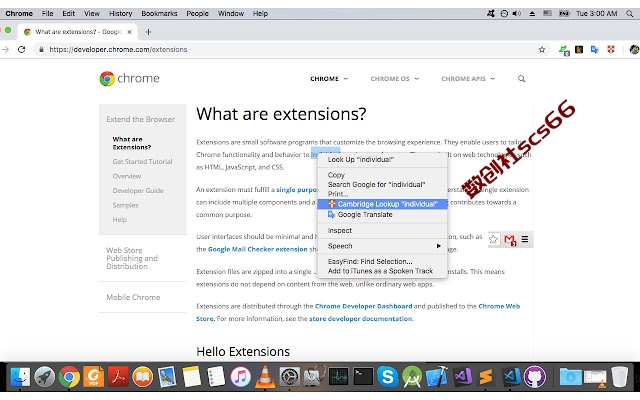
Task: Bookmark this page with the star icon
Action: pyautogui.click(x=542, y=50)
